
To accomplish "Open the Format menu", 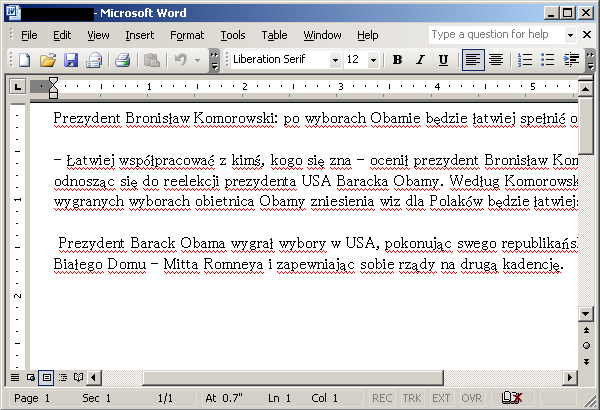I will pos(186,35).
